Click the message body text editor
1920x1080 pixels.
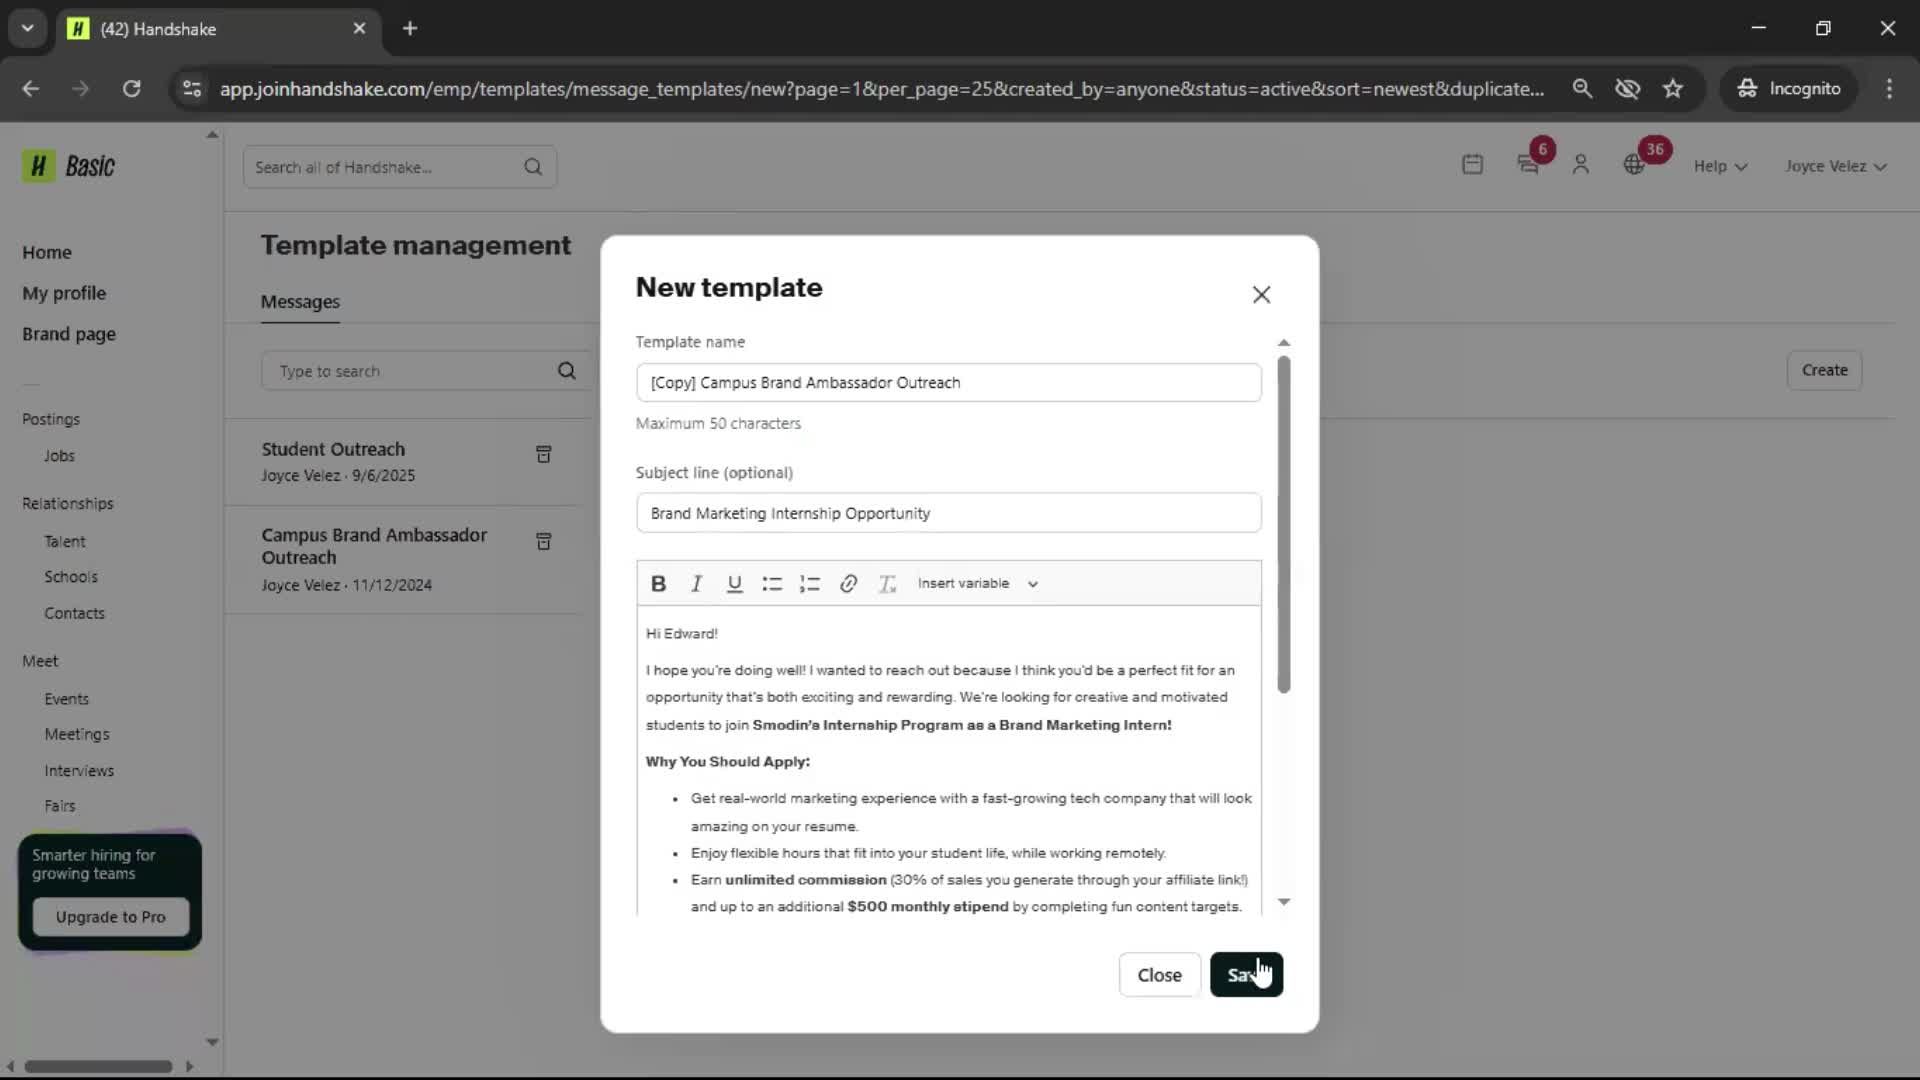pyautogui.click(x=948, y=760)
